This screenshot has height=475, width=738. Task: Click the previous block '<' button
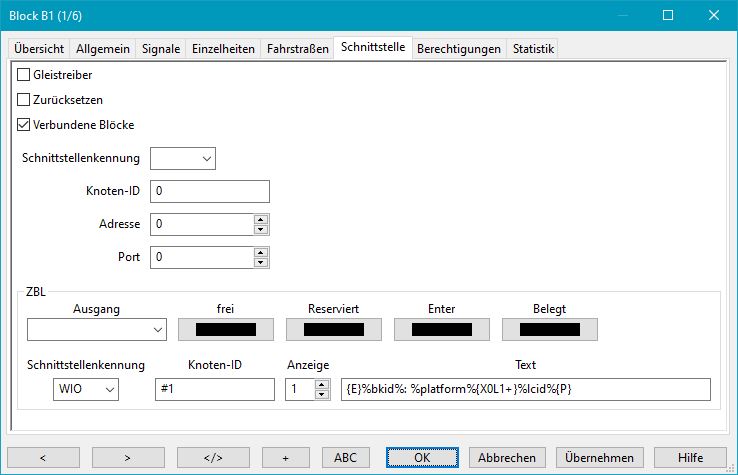(43, 457)
